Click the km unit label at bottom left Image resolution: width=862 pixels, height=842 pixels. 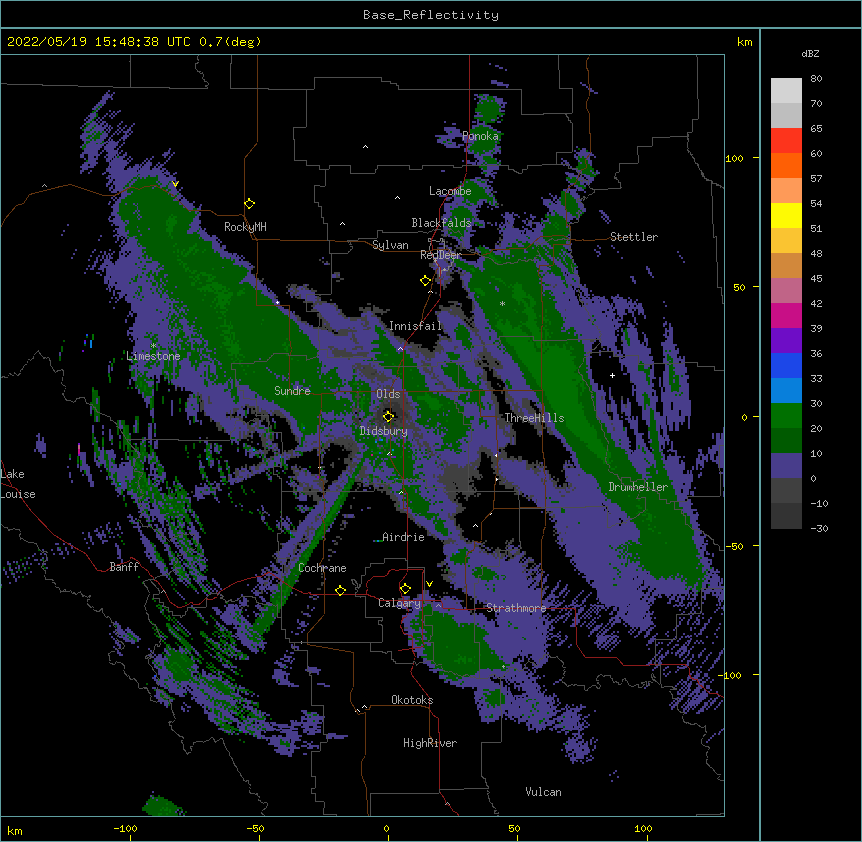(15, 830)
